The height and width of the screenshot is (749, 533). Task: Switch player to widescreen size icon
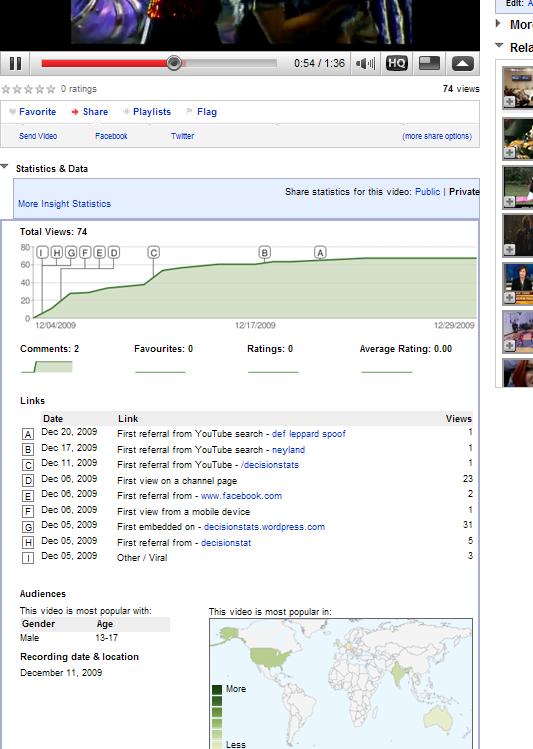429,63
